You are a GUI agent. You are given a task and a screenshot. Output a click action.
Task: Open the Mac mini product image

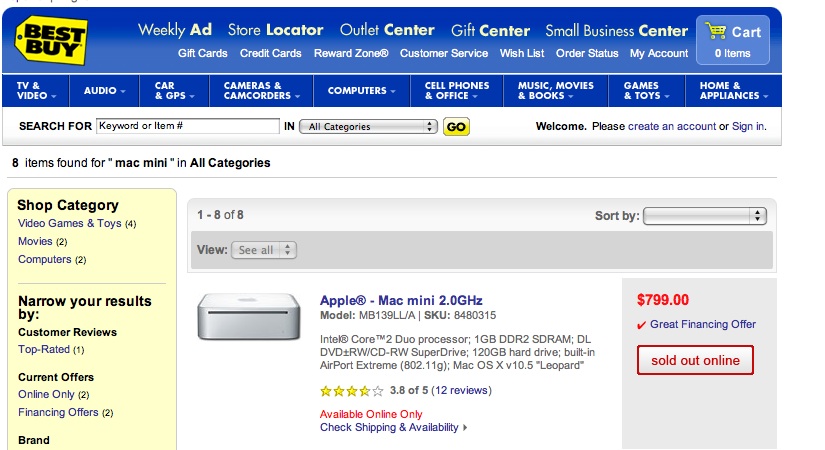tap(249, 316)
